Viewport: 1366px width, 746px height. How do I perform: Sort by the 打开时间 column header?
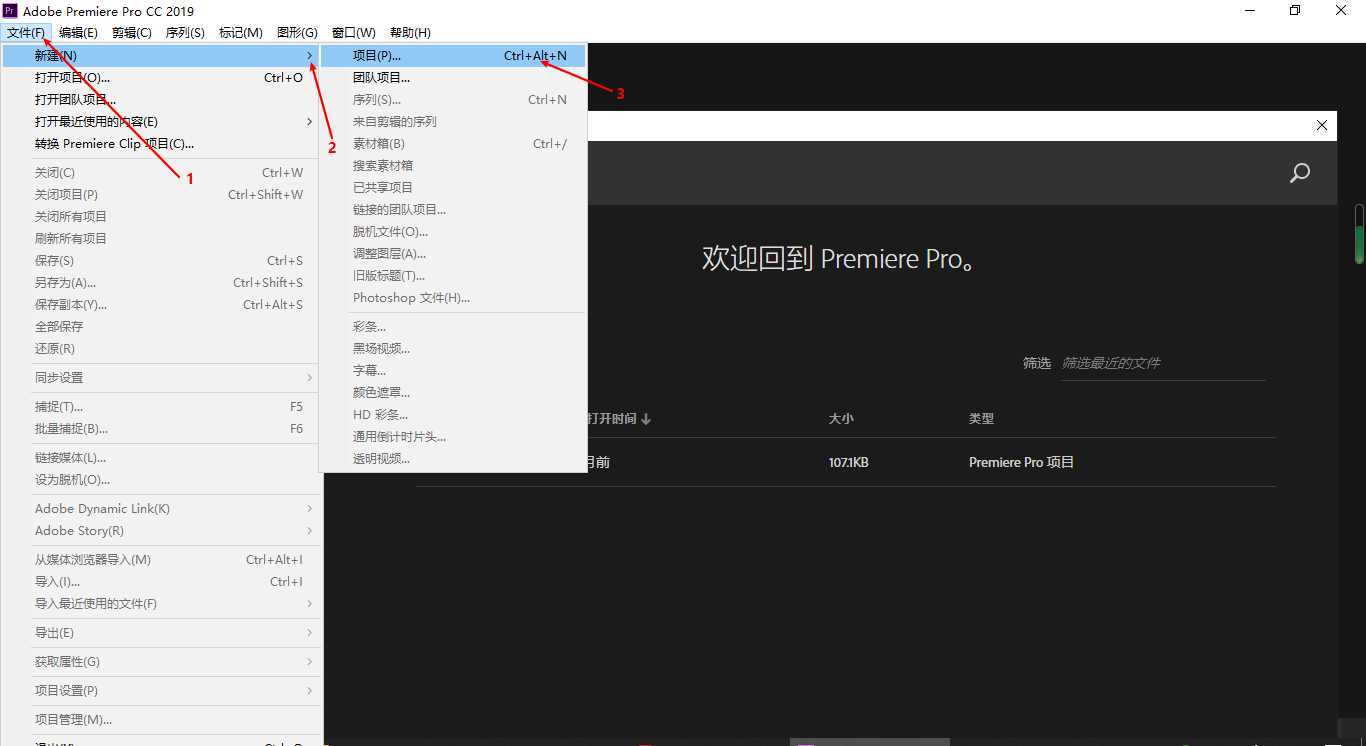coord(619,418)
